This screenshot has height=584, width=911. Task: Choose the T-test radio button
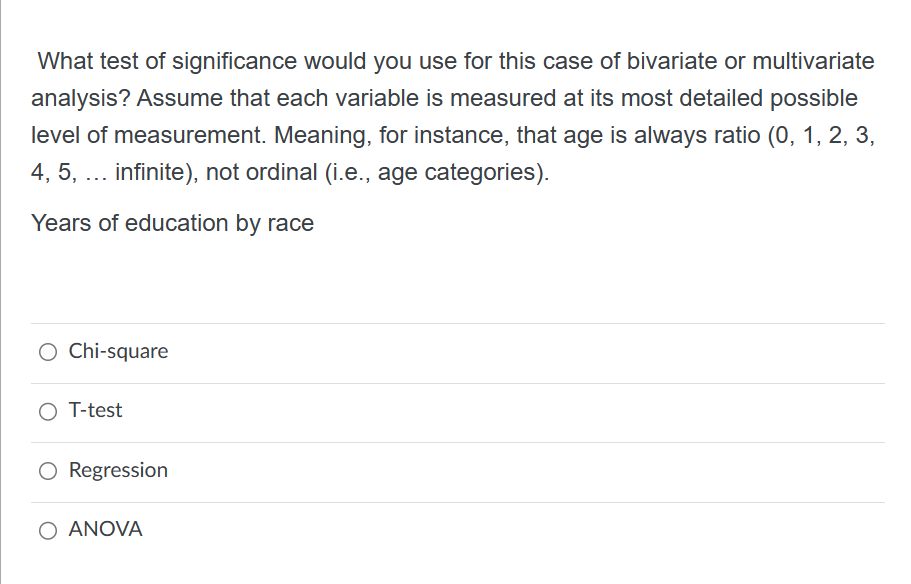pyautogui.click(x=48, y=411)
